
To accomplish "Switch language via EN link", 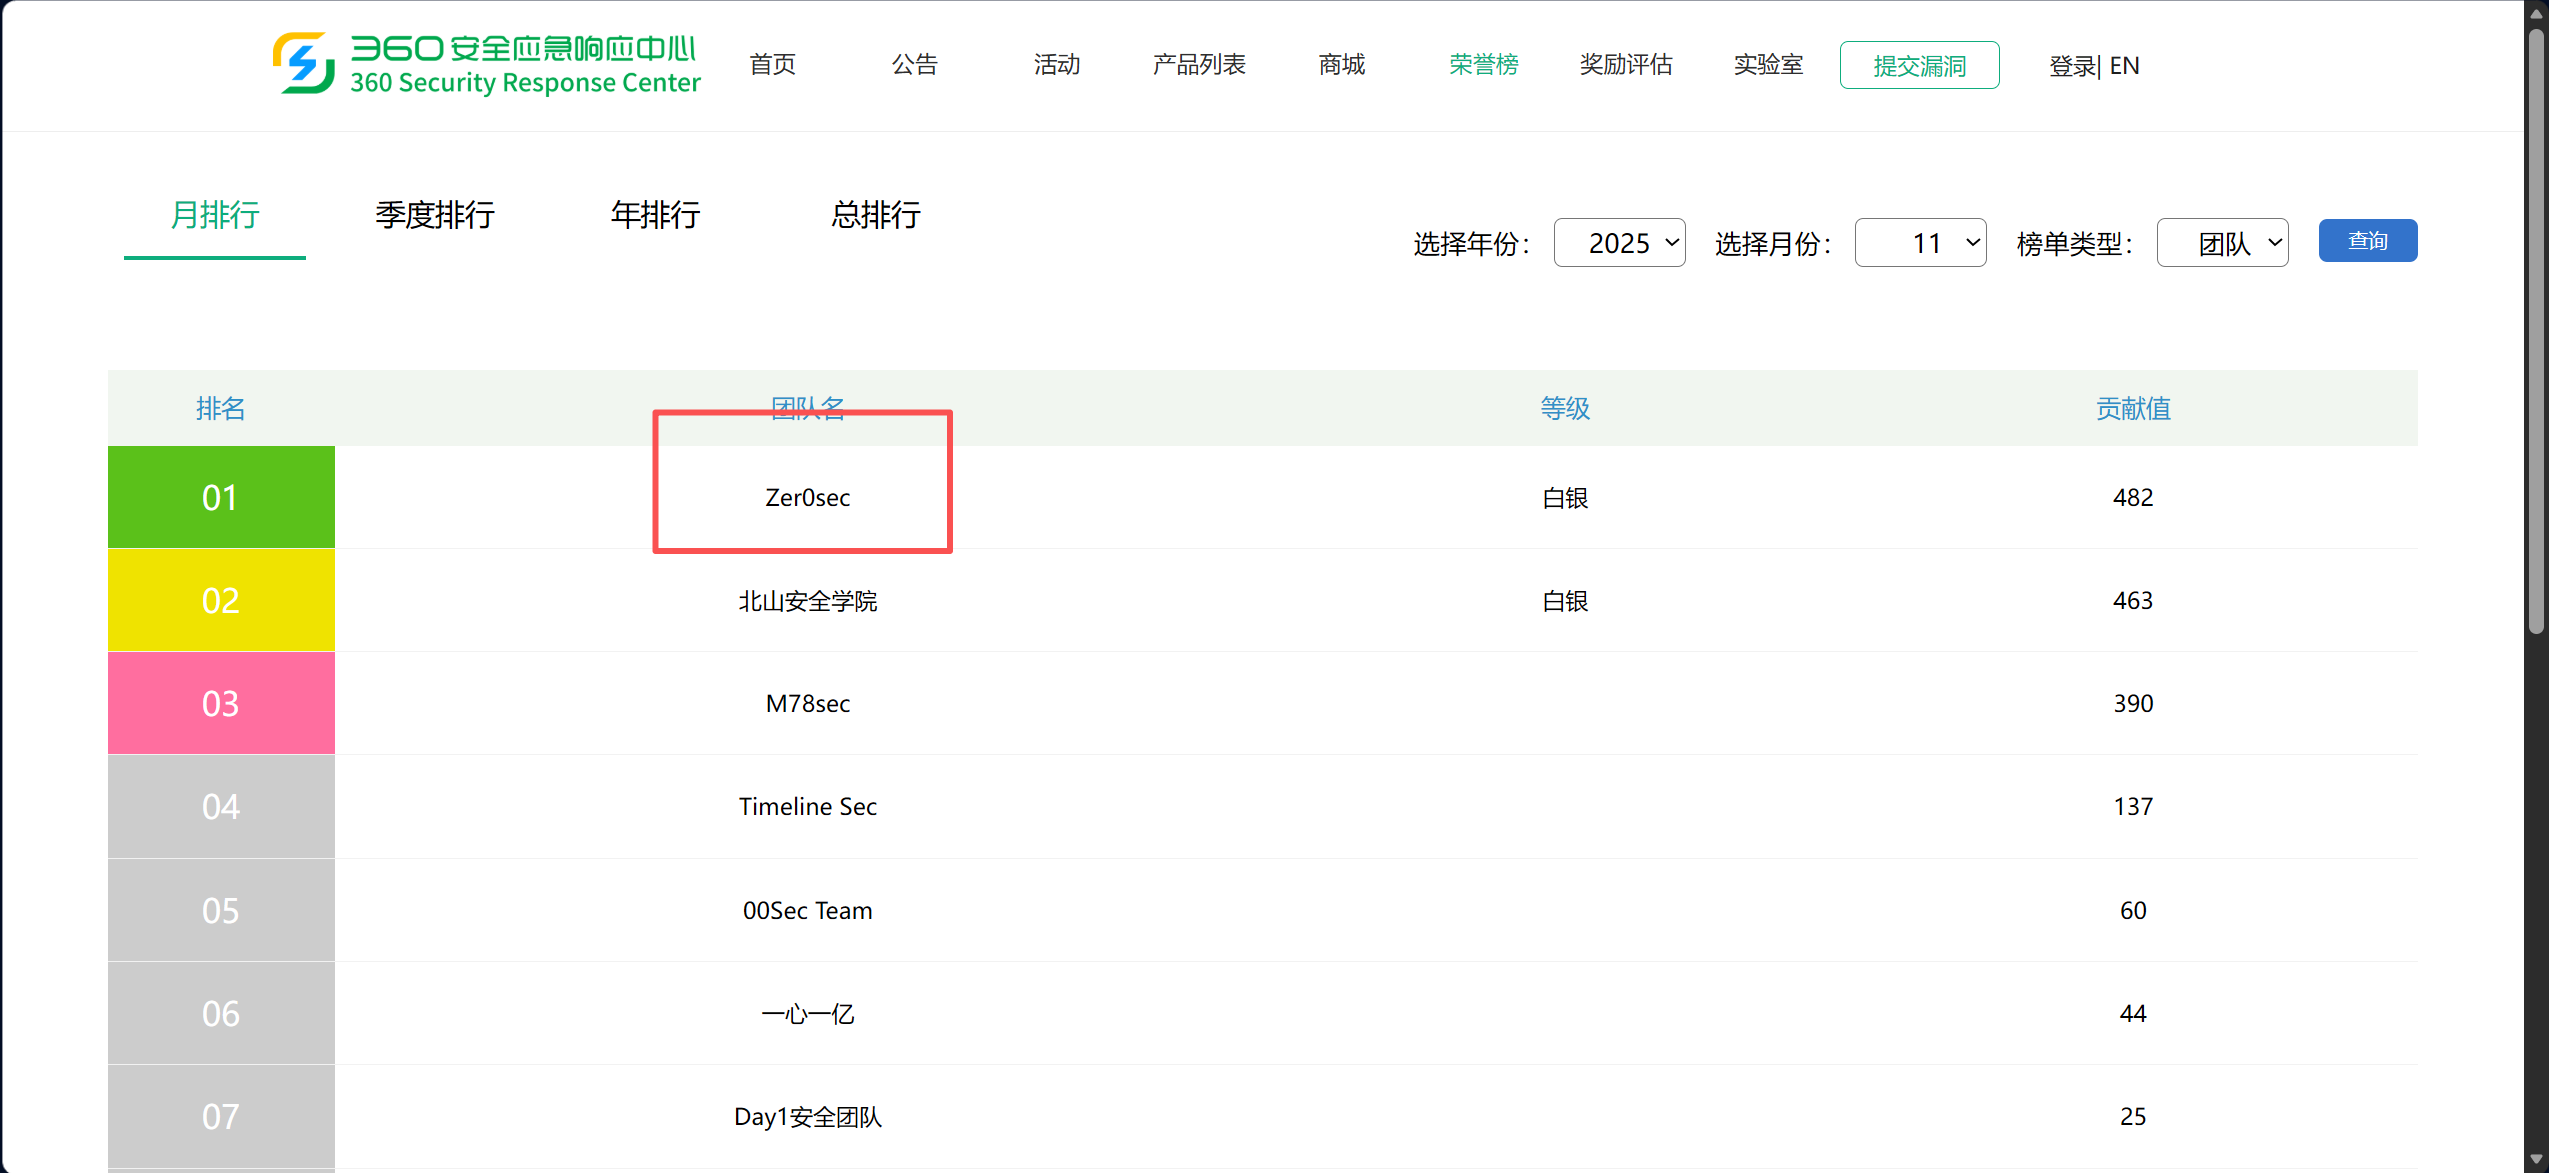I will 2125,66.
